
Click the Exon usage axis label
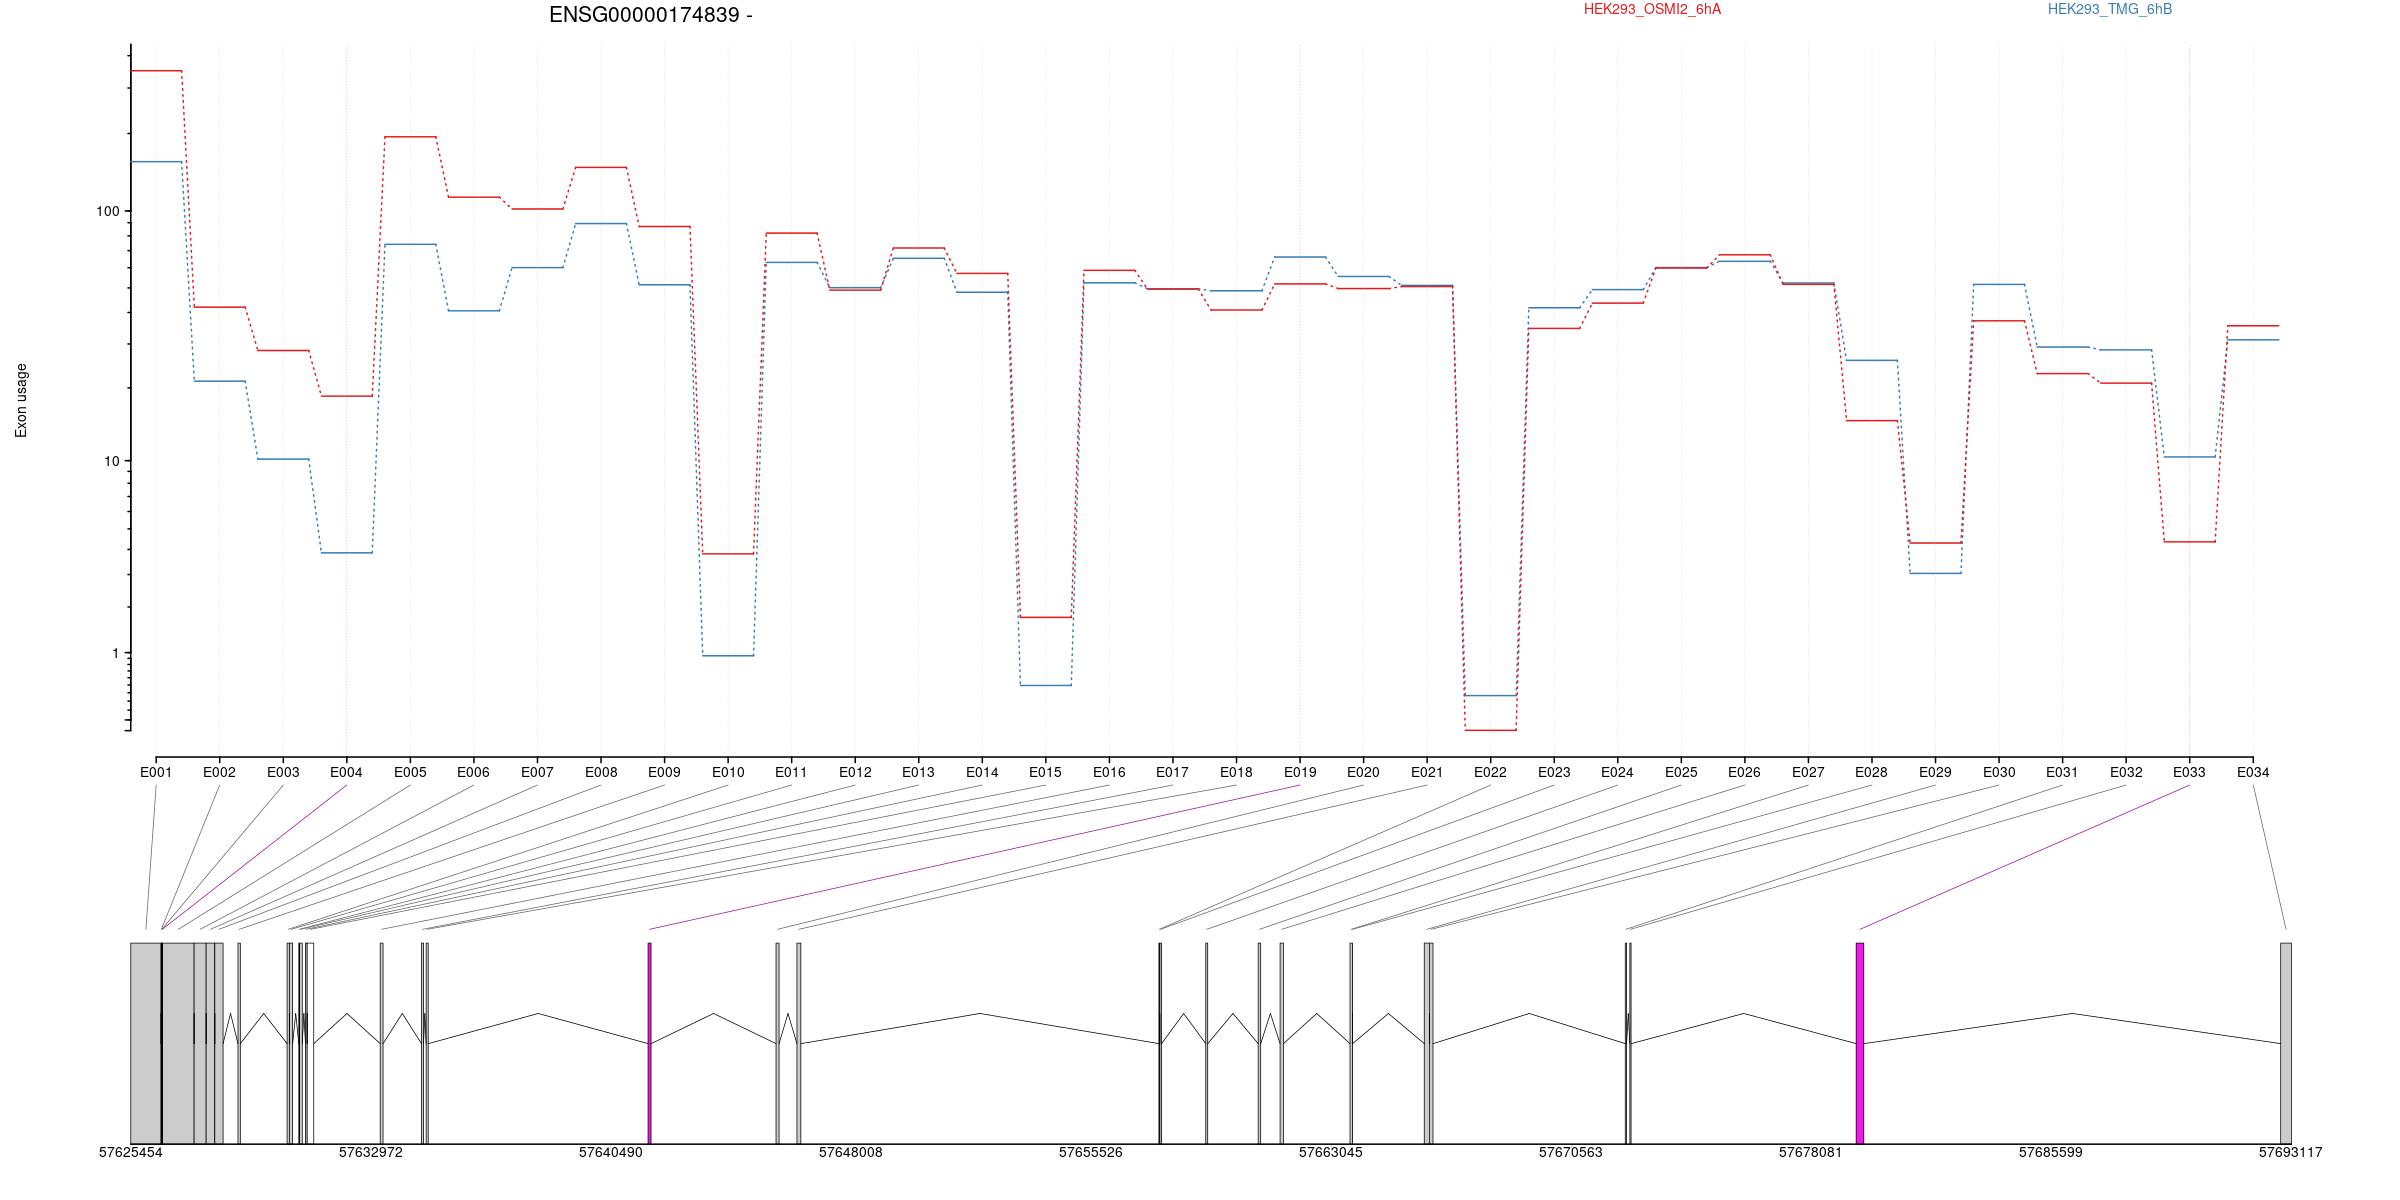pos(21,400)
